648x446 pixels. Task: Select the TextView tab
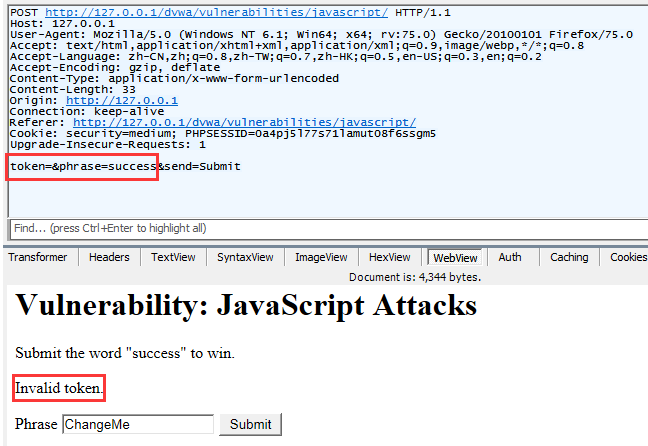pos(173,257)
